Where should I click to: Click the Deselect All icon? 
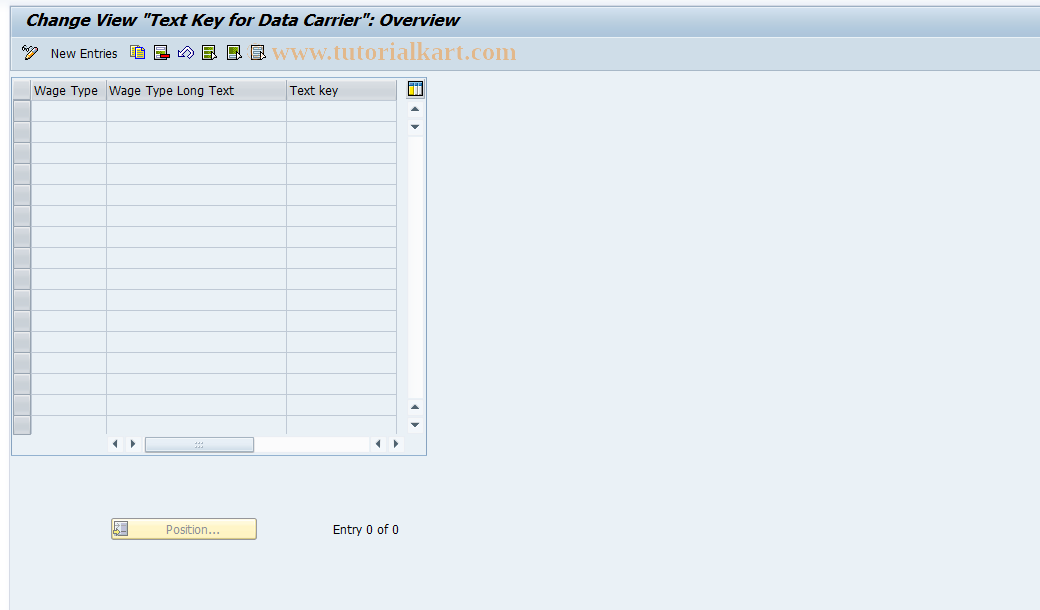tap(257, 53)
